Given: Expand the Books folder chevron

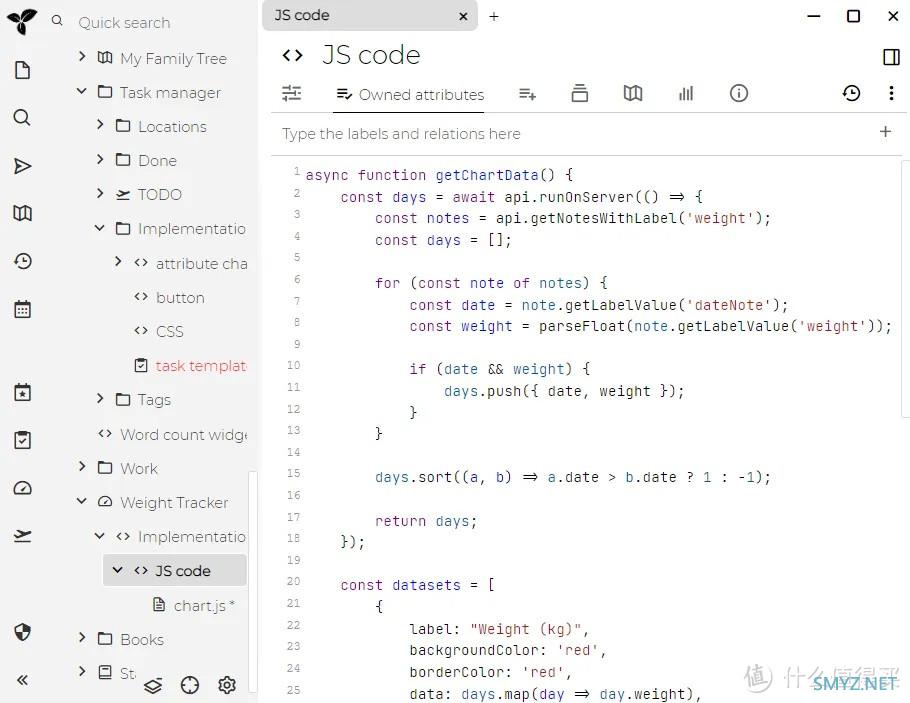Looking at the screenshot, I should point(82,638).
